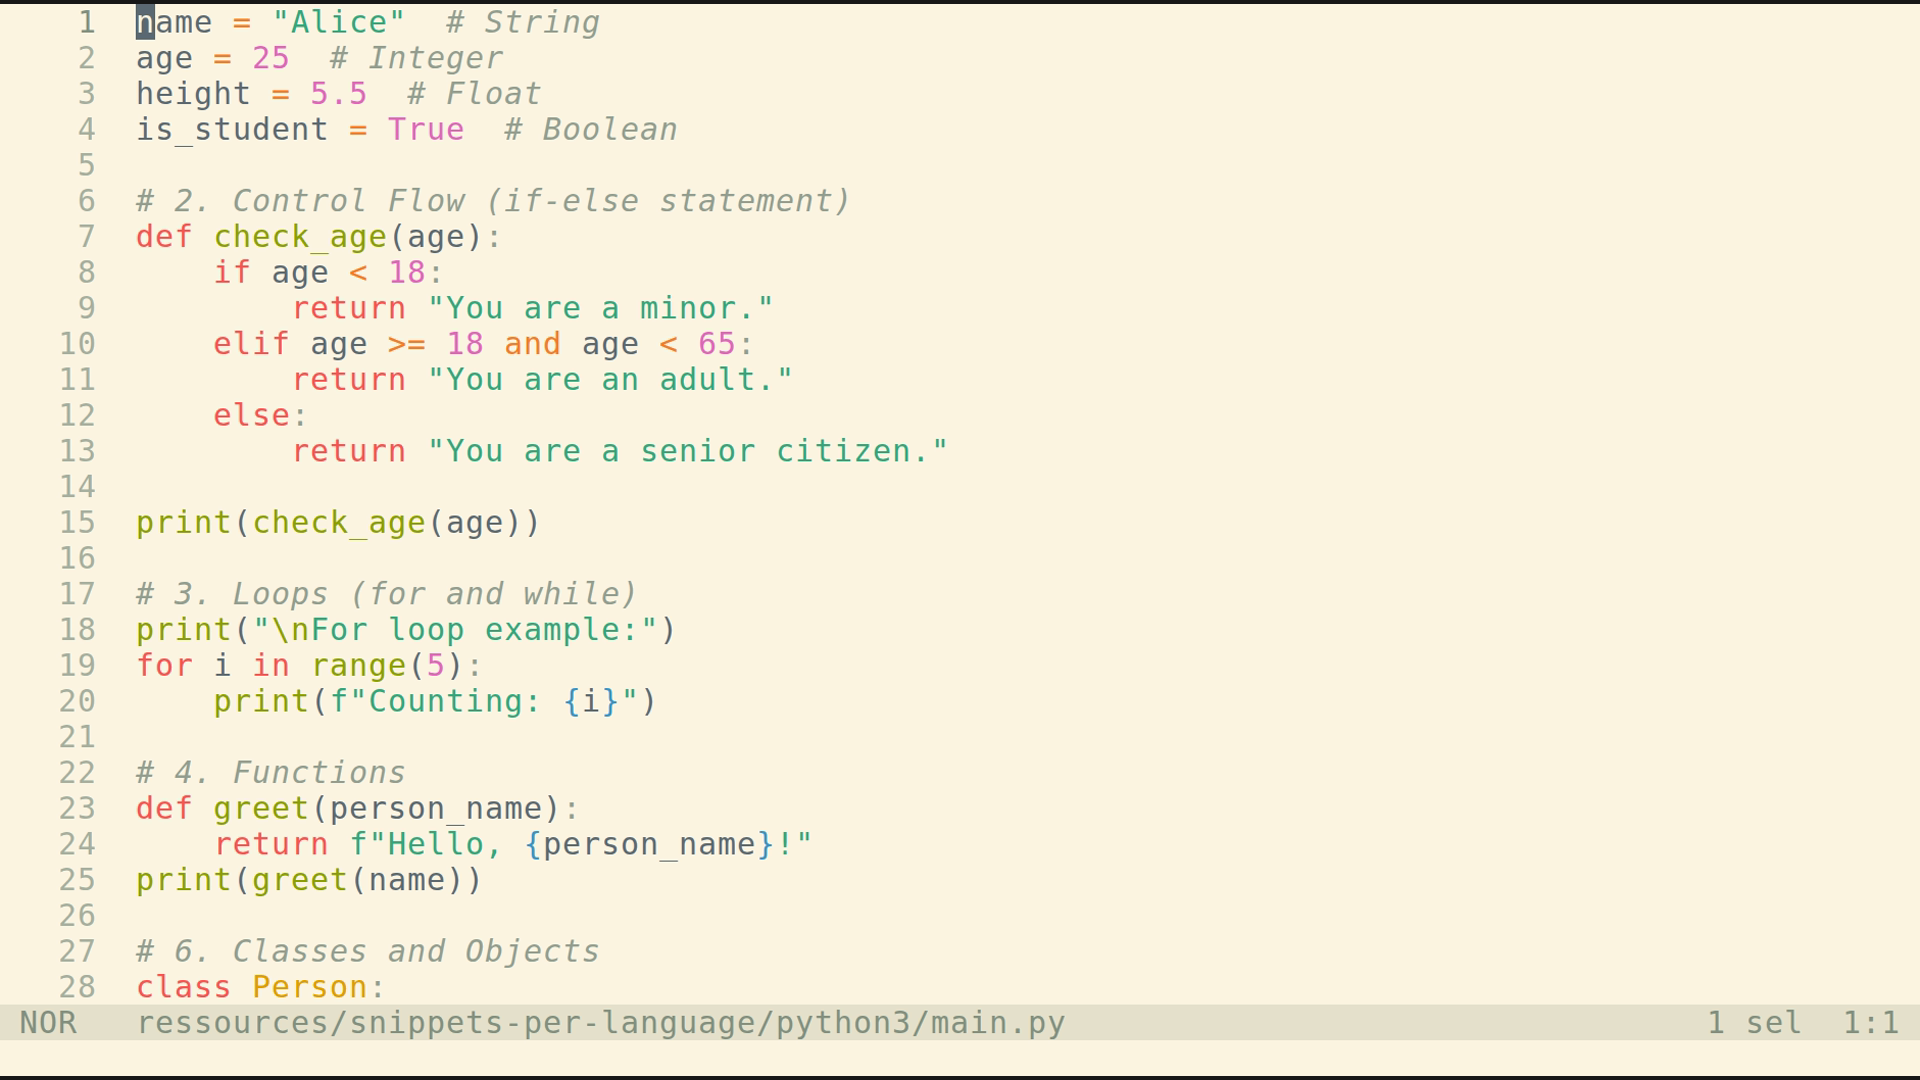Click the def keyword of check_age function
Viewport: 1920px width, 1080px height.
(163, 237)
